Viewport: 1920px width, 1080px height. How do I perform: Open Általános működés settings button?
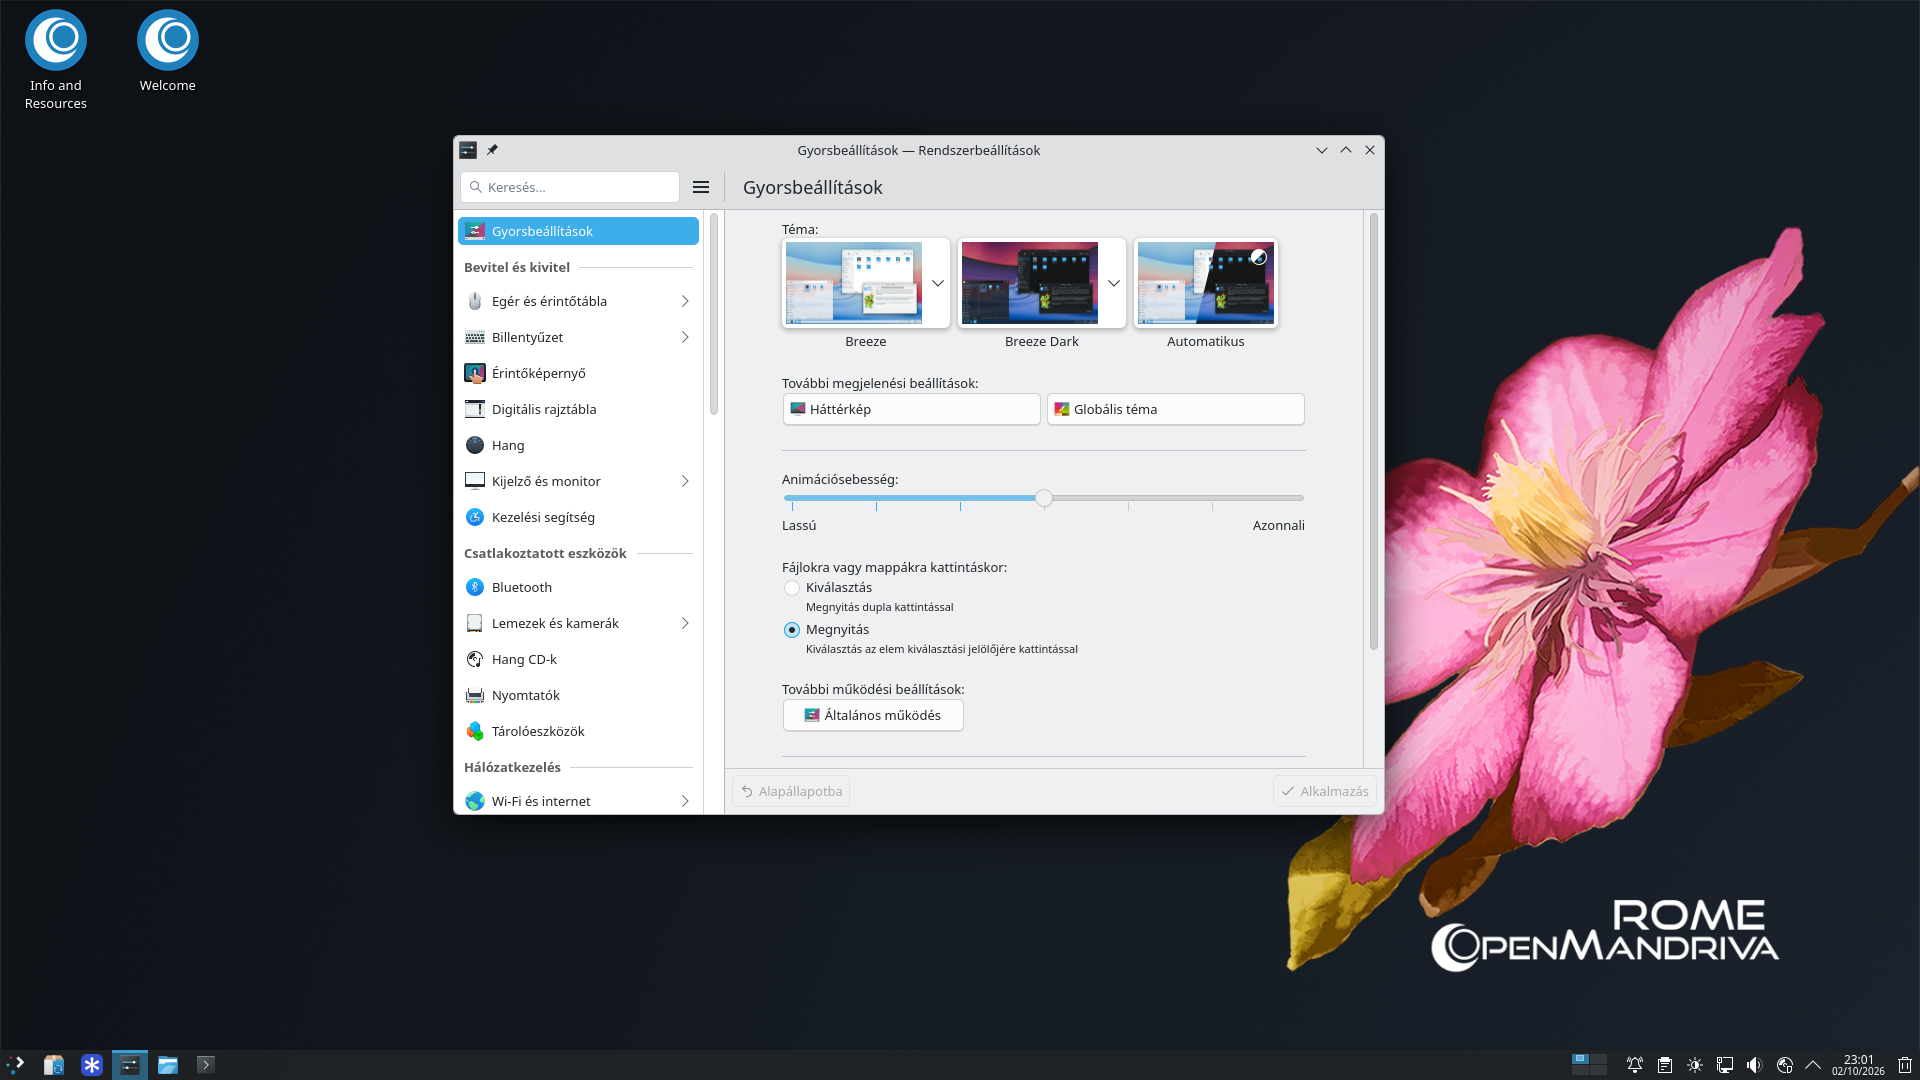873,715
